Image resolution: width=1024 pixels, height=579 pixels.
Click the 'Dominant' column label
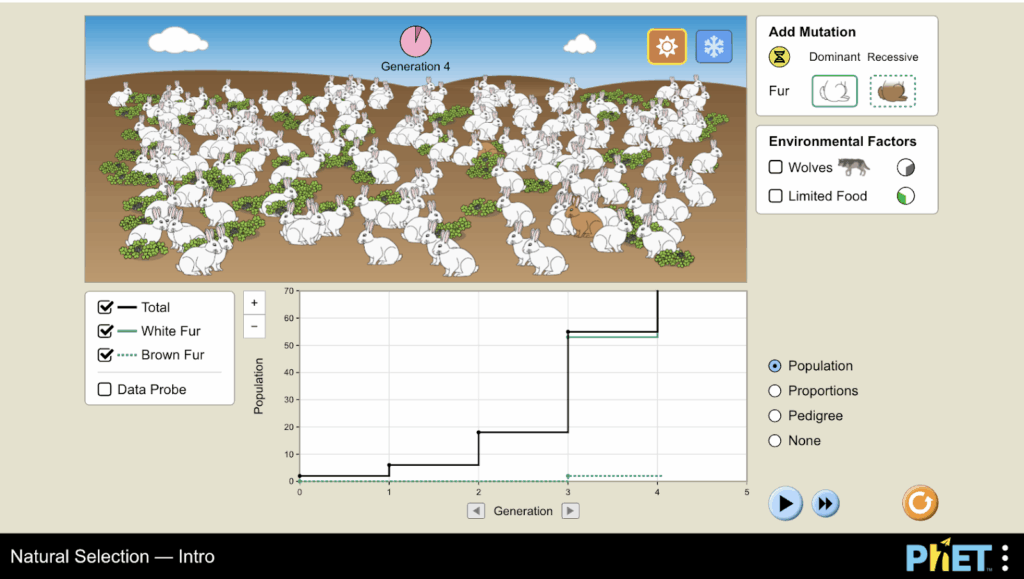coord(835,57)
